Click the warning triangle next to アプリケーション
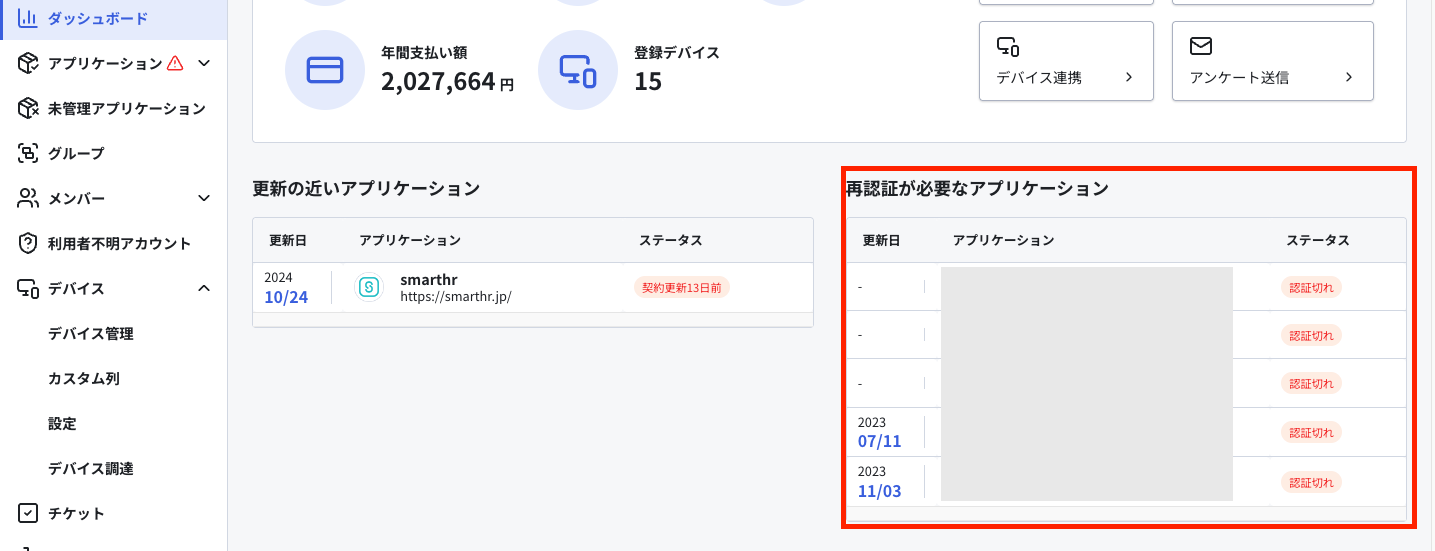The image size is (1435, 551). 175,63
